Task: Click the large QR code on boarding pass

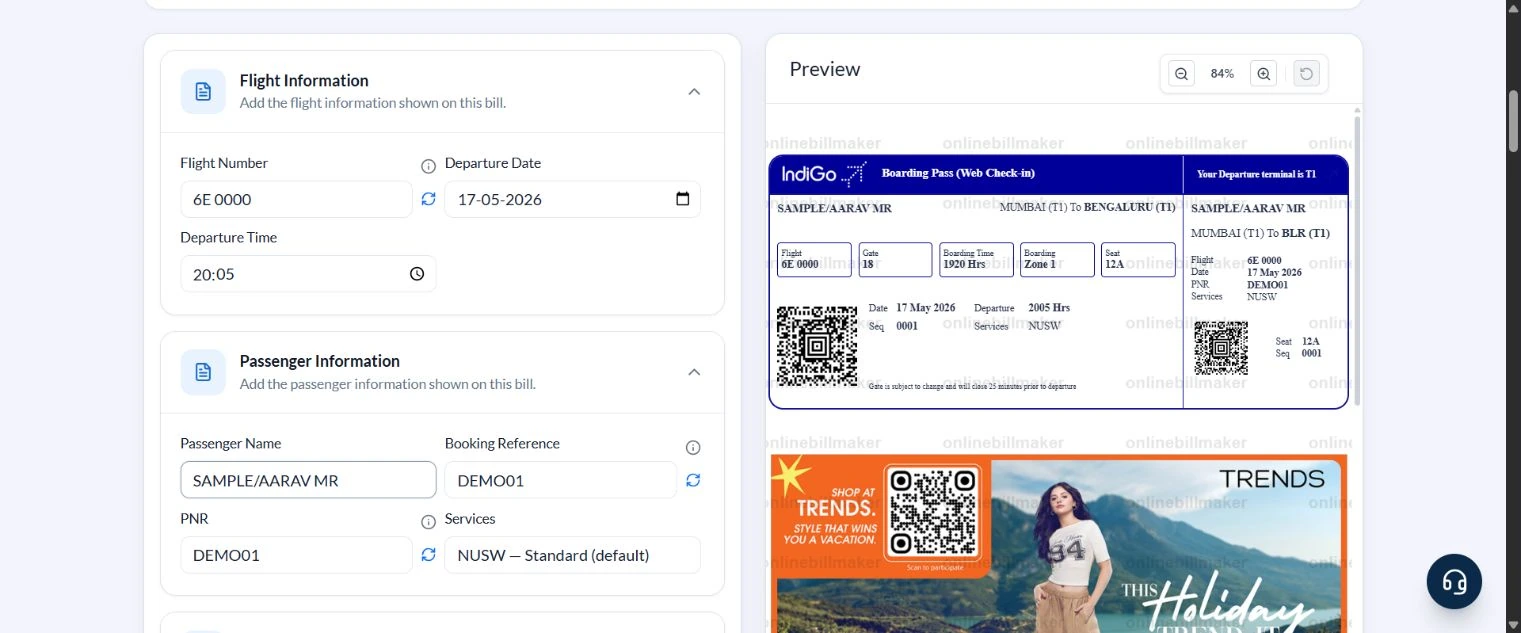Action: coord(817,346)
